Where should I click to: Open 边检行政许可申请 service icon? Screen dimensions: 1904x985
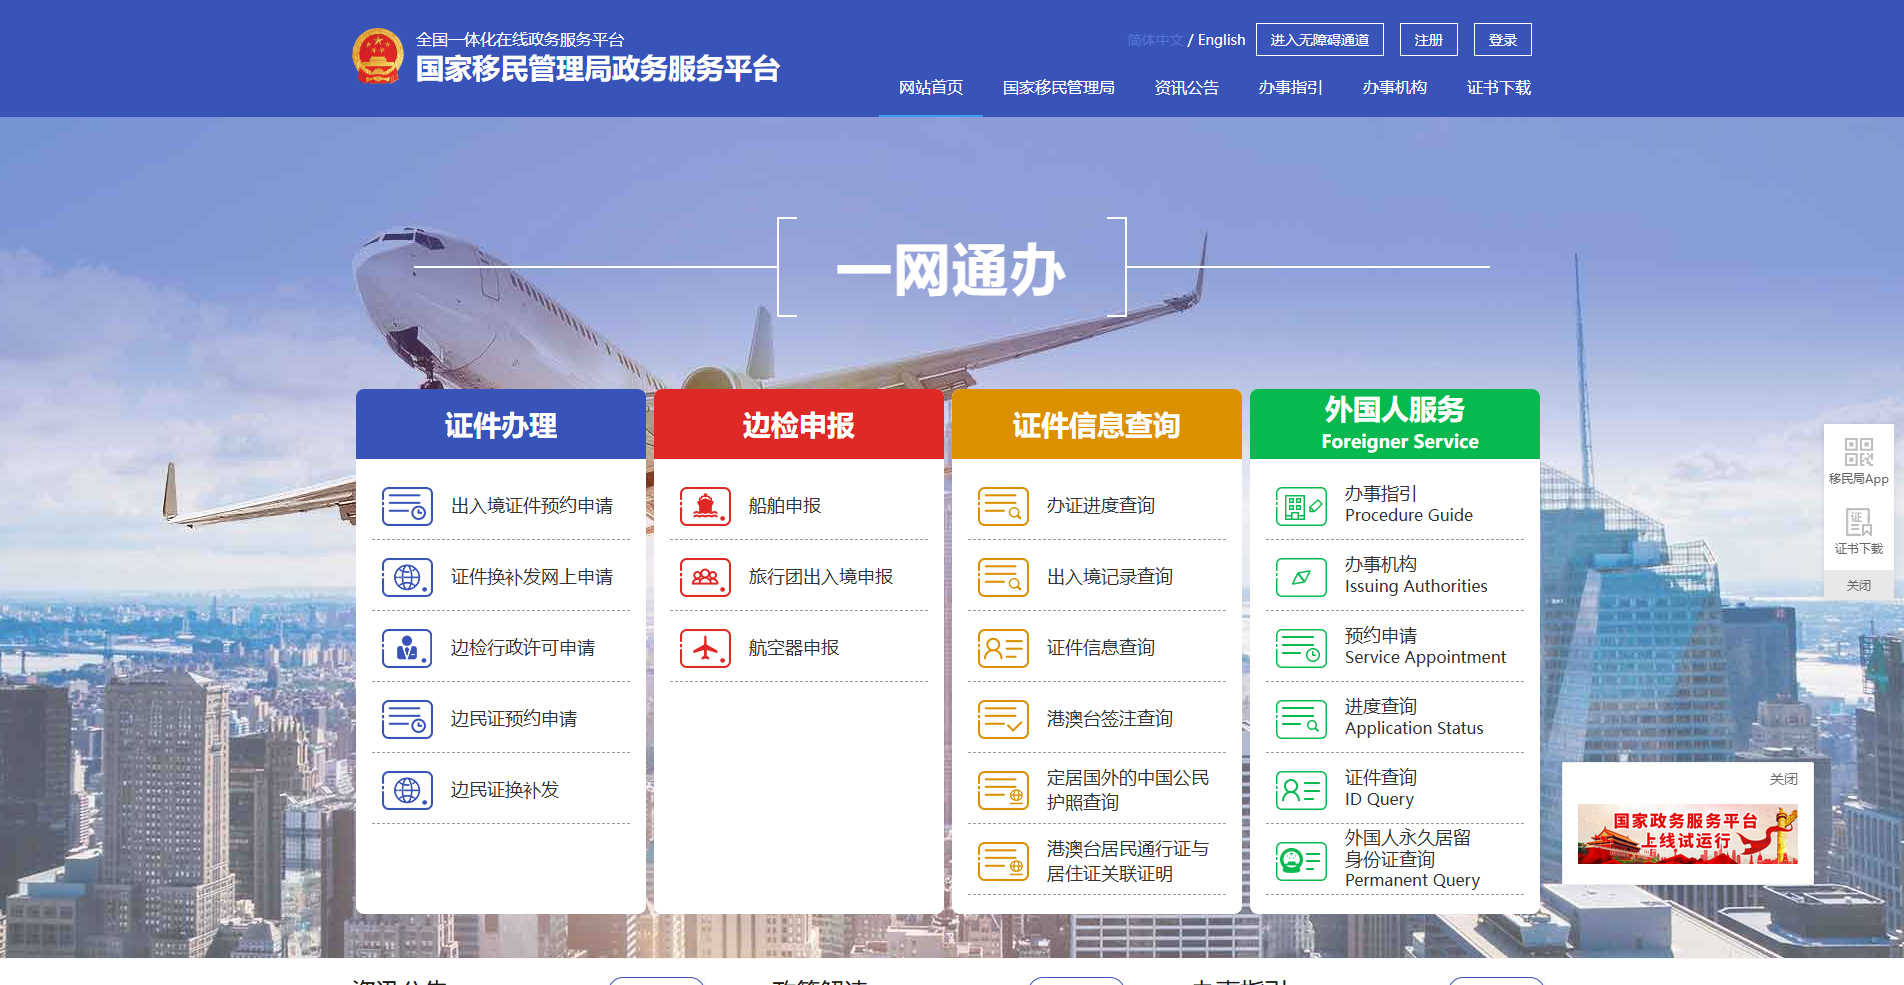[x=406, y=648]
